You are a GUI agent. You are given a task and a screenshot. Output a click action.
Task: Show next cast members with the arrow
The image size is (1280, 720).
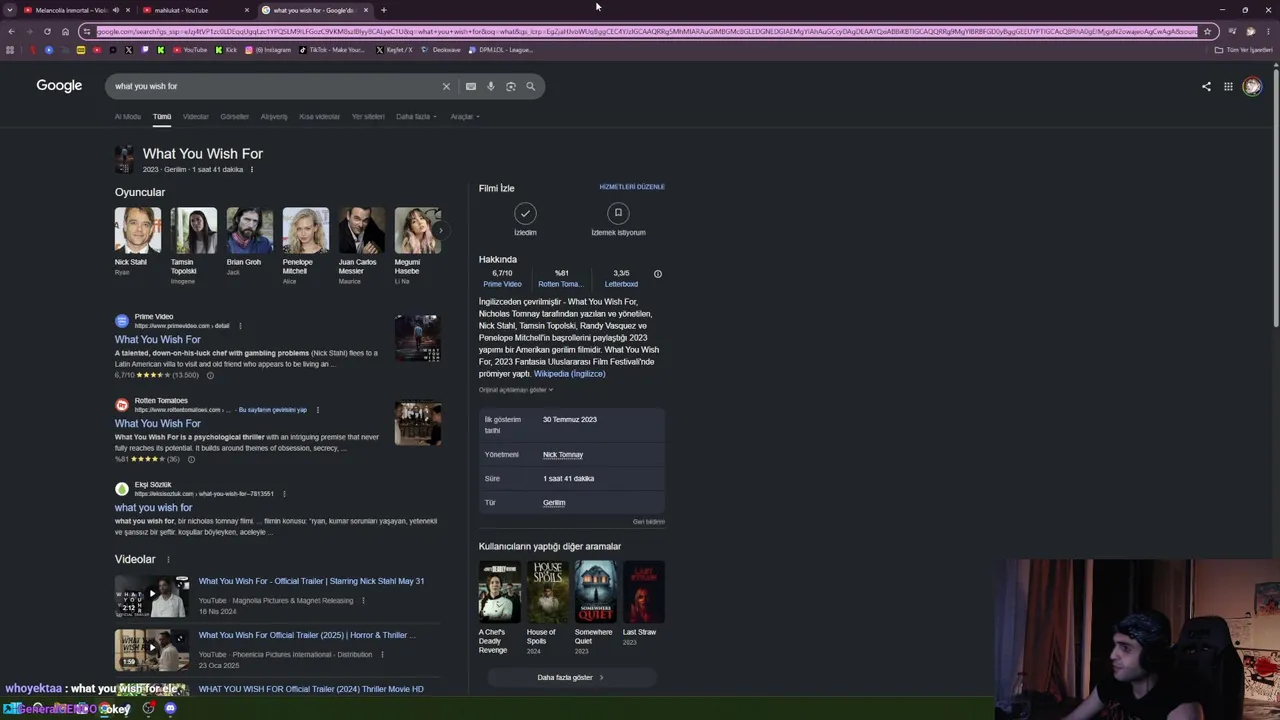[440, 231]
